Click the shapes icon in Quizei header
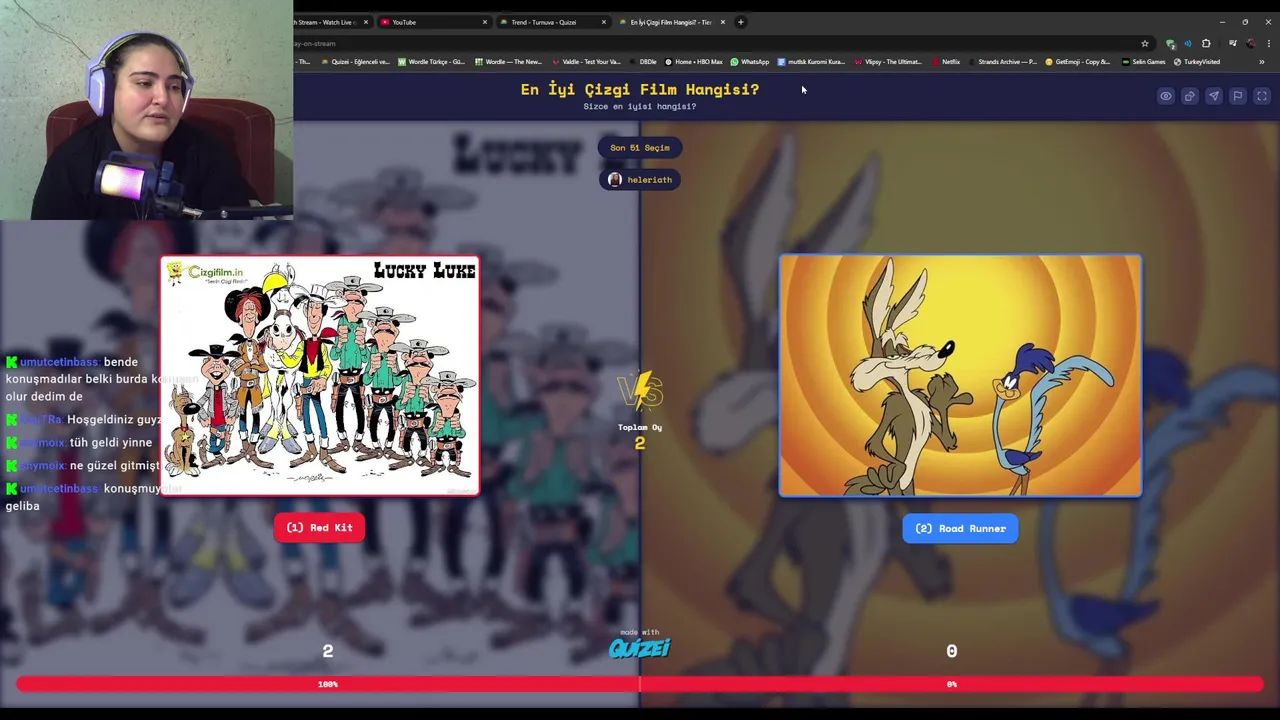This screenshot has width=1280, height=720. 1190,96
